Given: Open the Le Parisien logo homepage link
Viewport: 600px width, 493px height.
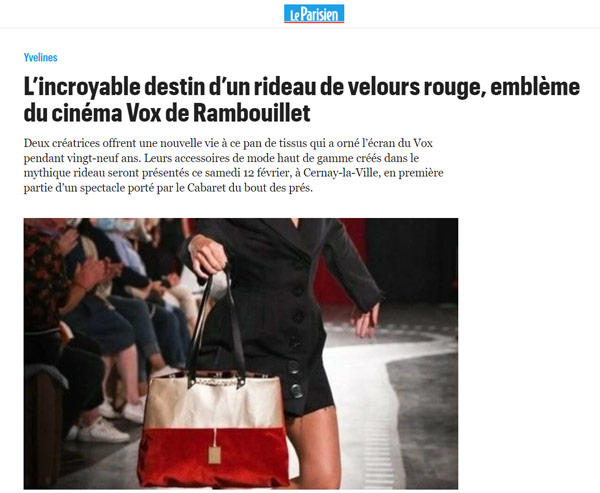Looking at the screenshot, I should coord(314,14).
